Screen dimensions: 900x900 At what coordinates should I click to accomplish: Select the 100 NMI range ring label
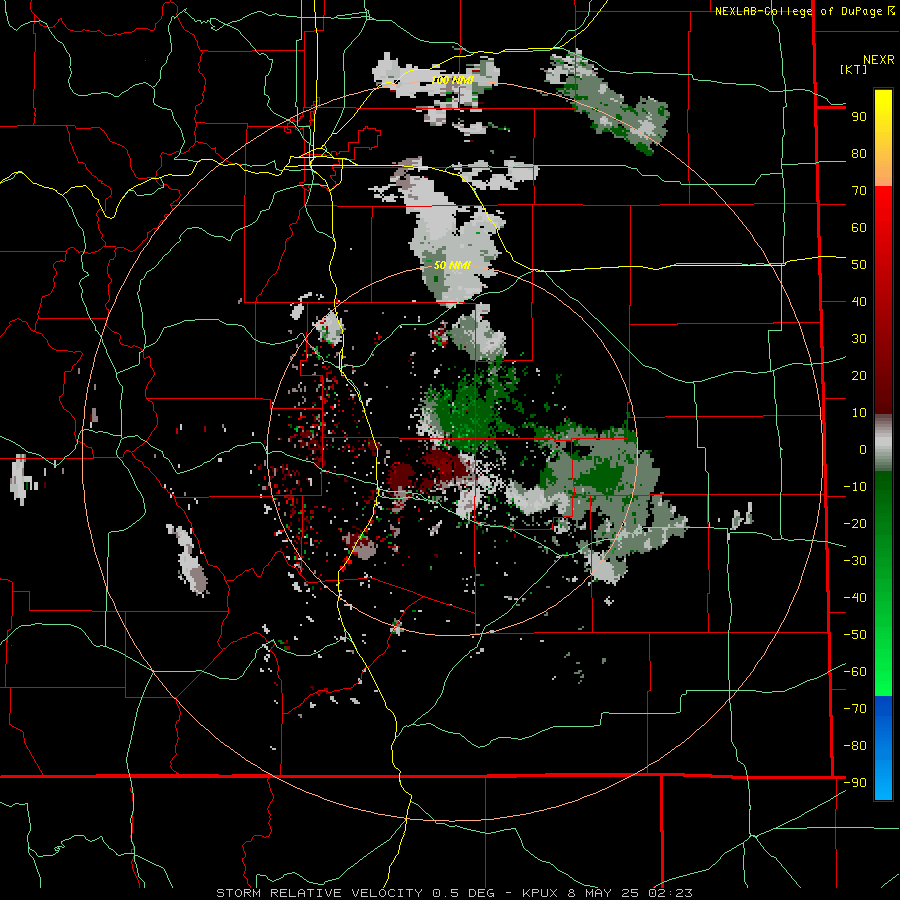(x=452, y=80)
